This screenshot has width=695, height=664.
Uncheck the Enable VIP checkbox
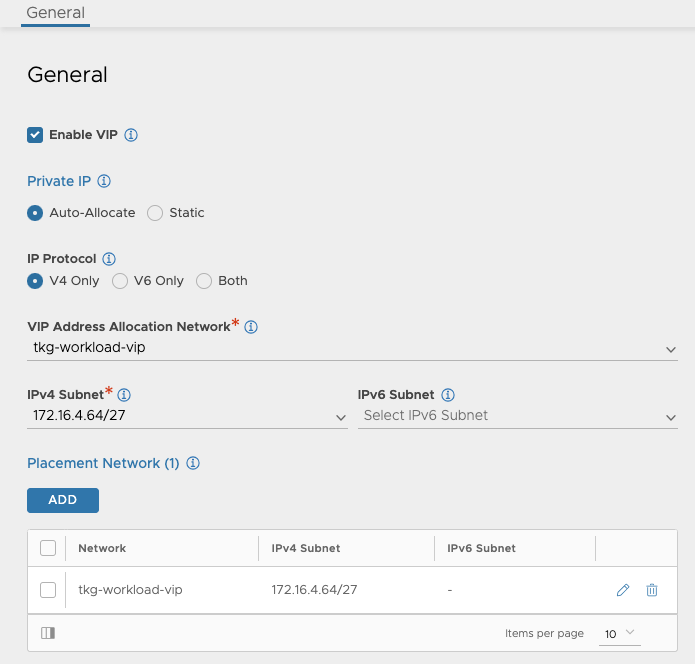point(35,135)
